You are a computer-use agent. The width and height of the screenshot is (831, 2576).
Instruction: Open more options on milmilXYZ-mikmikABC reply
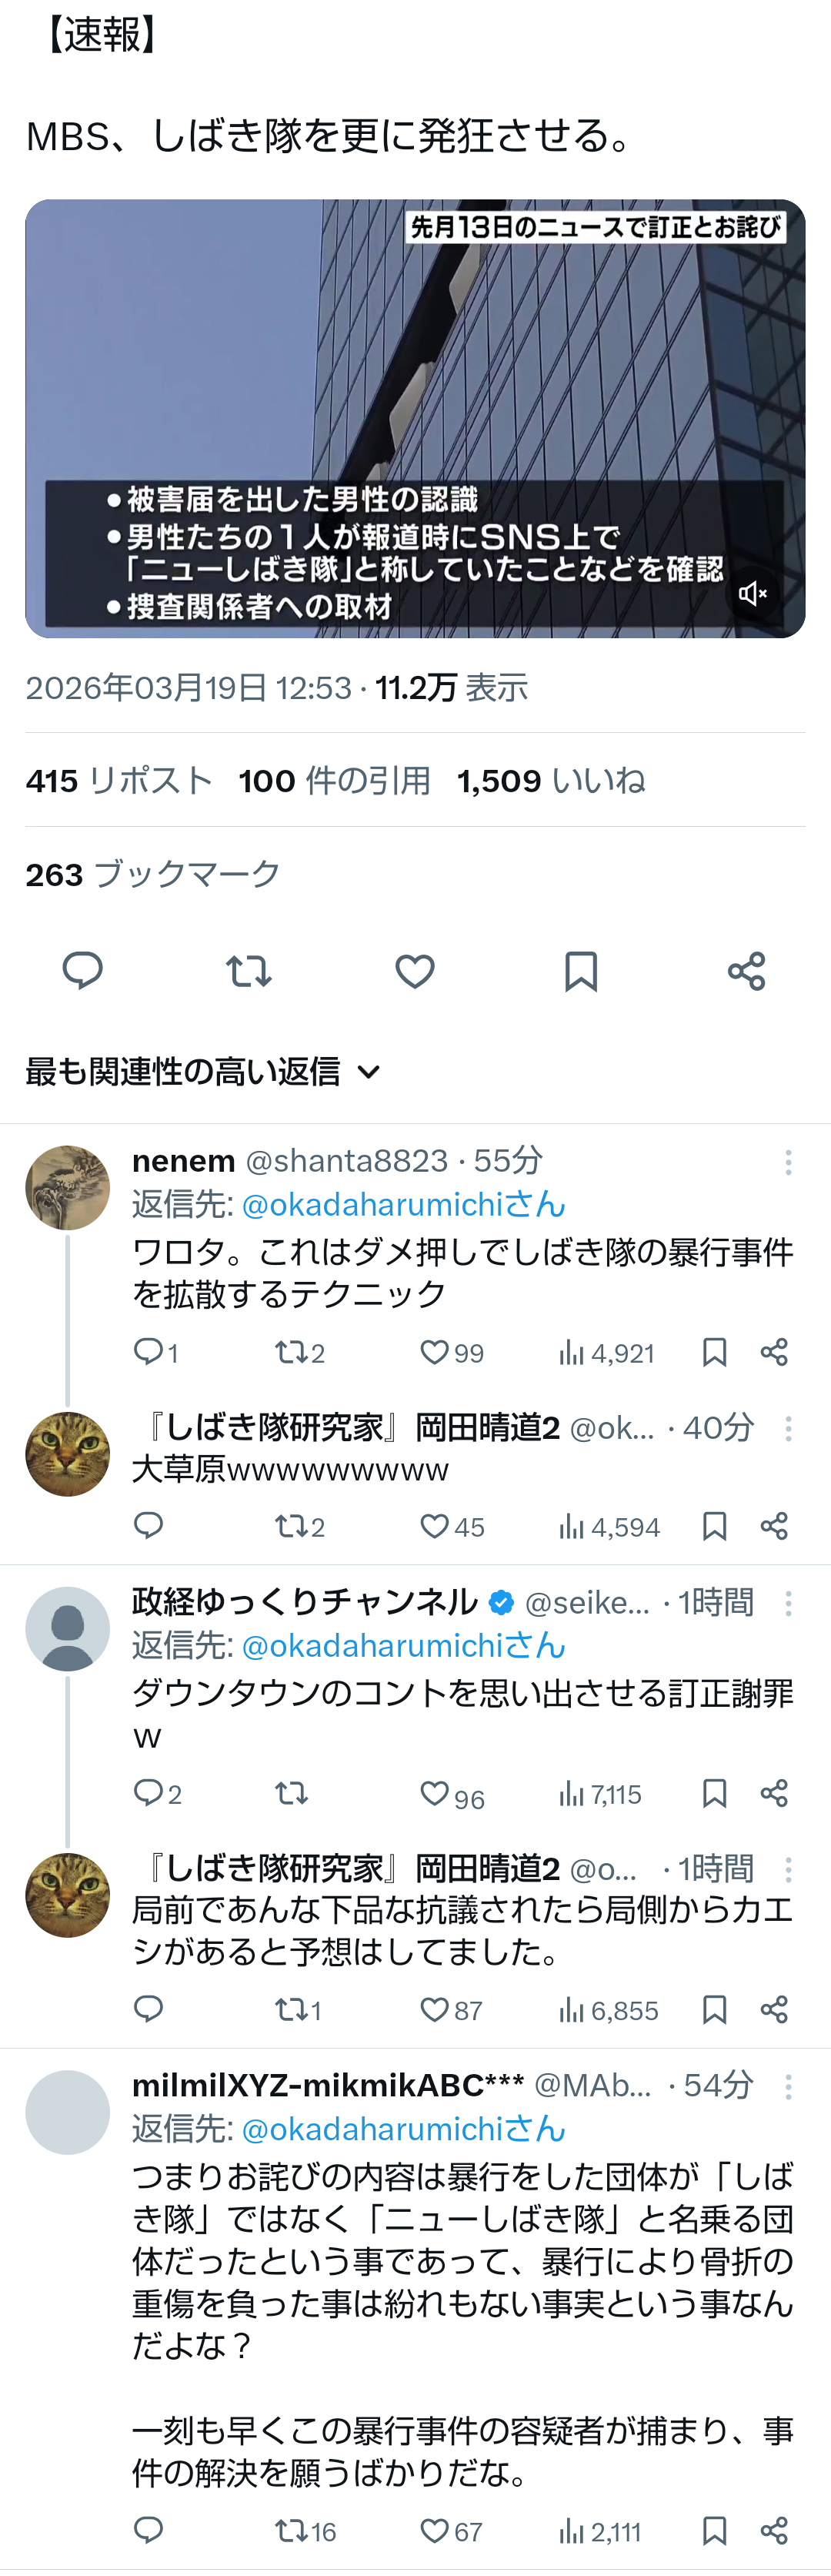tap(788, 2085)
